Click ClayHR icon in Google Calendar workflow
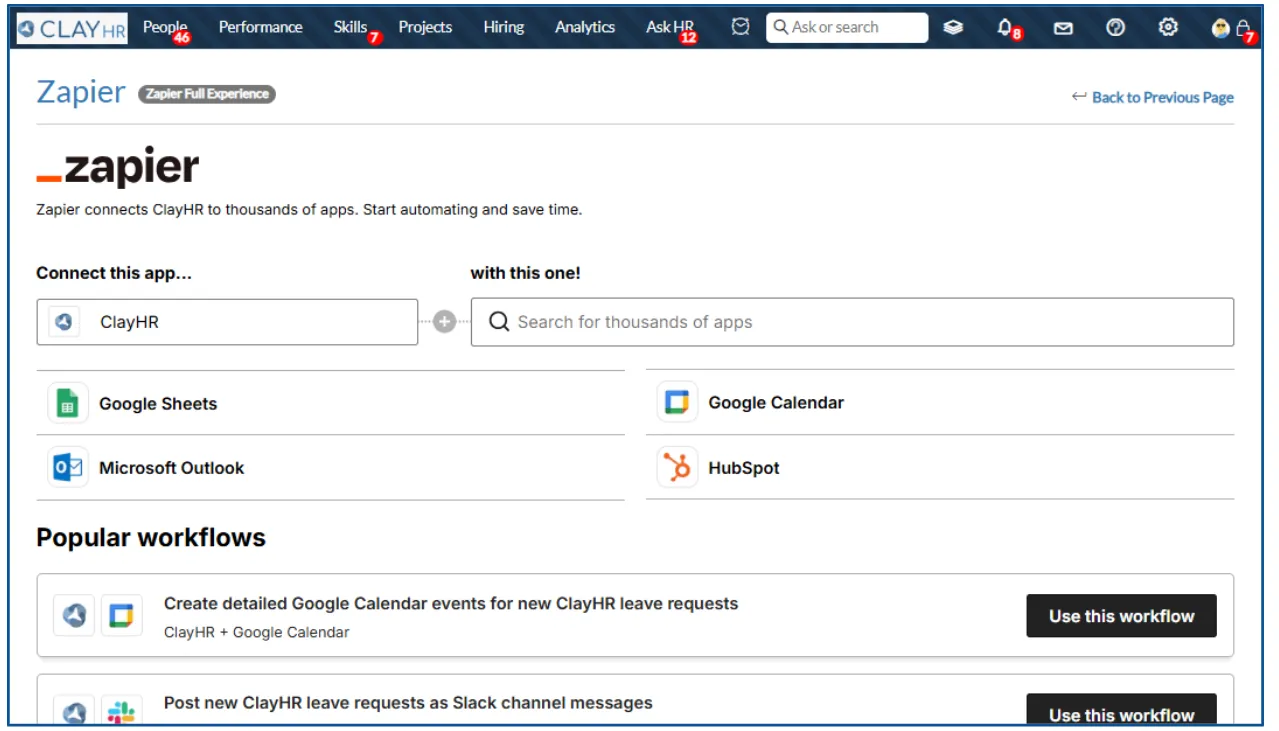Image resolution: width=1279 pixels, height=731 pixels. pos(74,616)
